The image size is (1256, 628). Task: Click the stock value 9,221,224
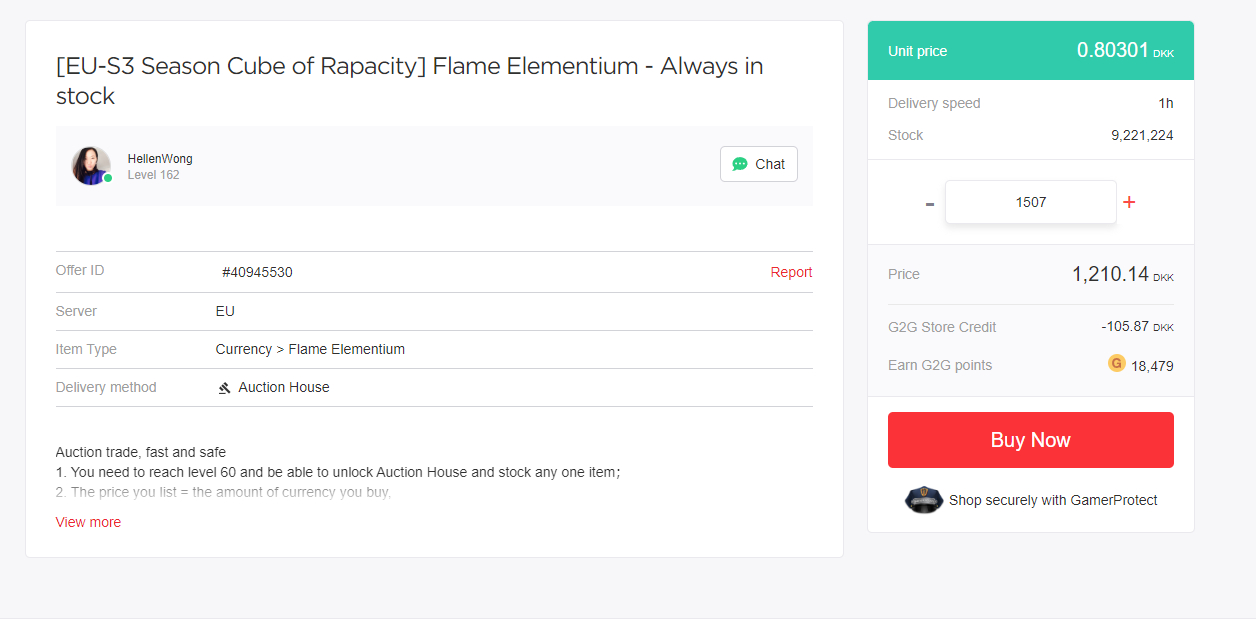[1142, 135]
